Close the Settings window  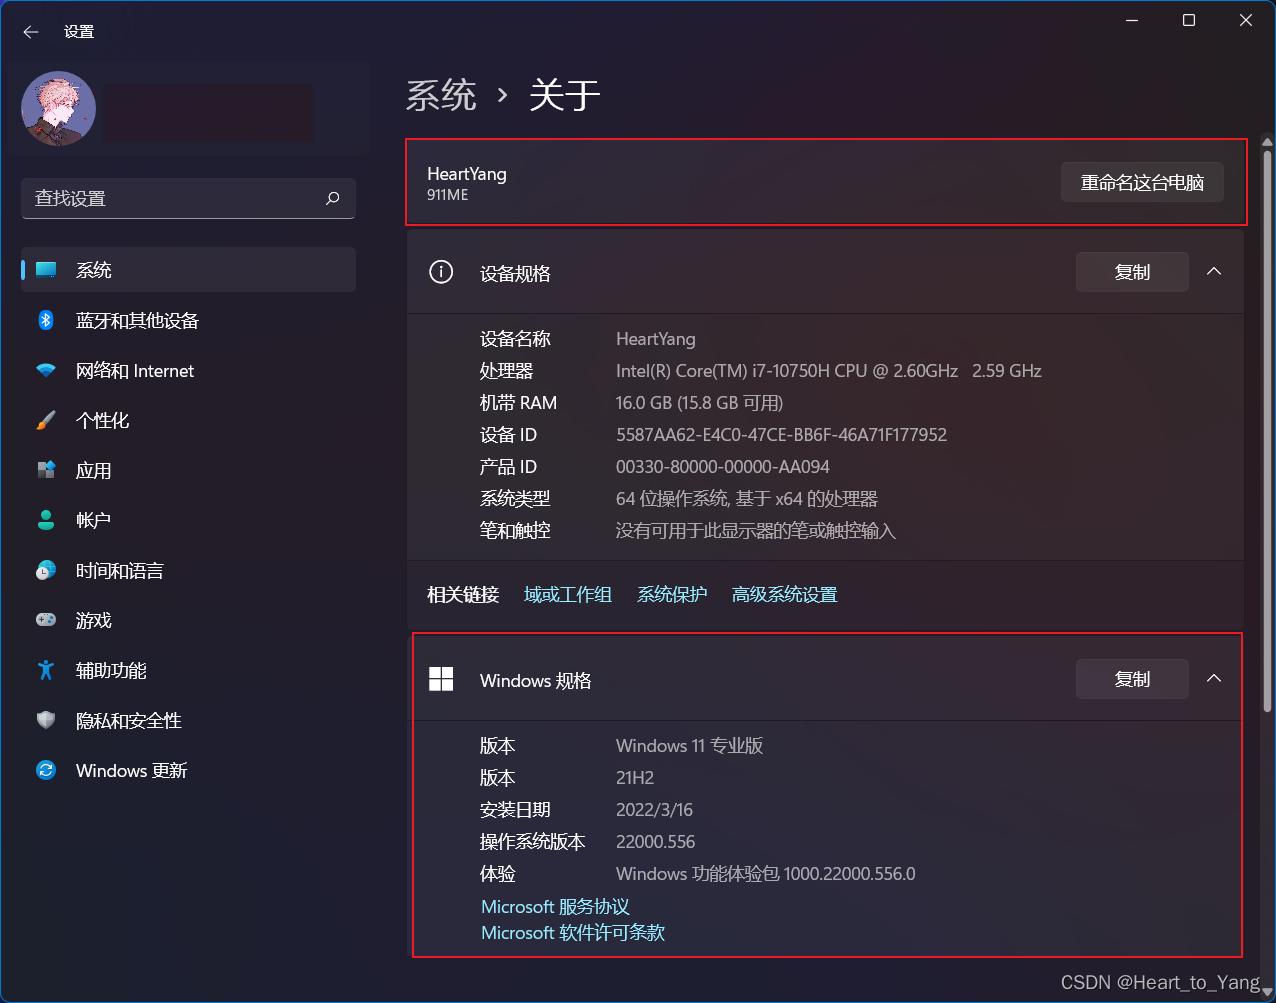tap(1246, 20)
